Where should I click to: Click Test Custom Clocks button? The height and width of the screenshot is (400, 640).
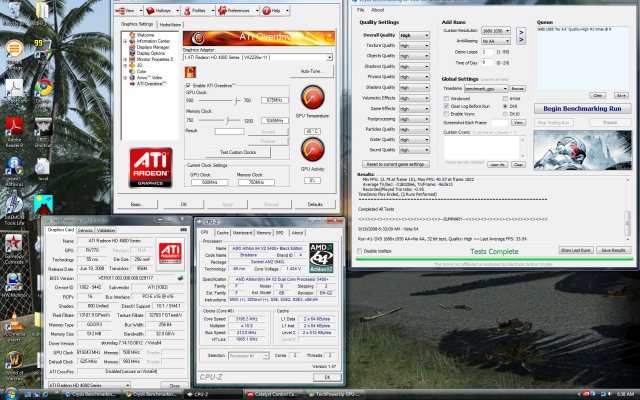[x=238, y=152]
